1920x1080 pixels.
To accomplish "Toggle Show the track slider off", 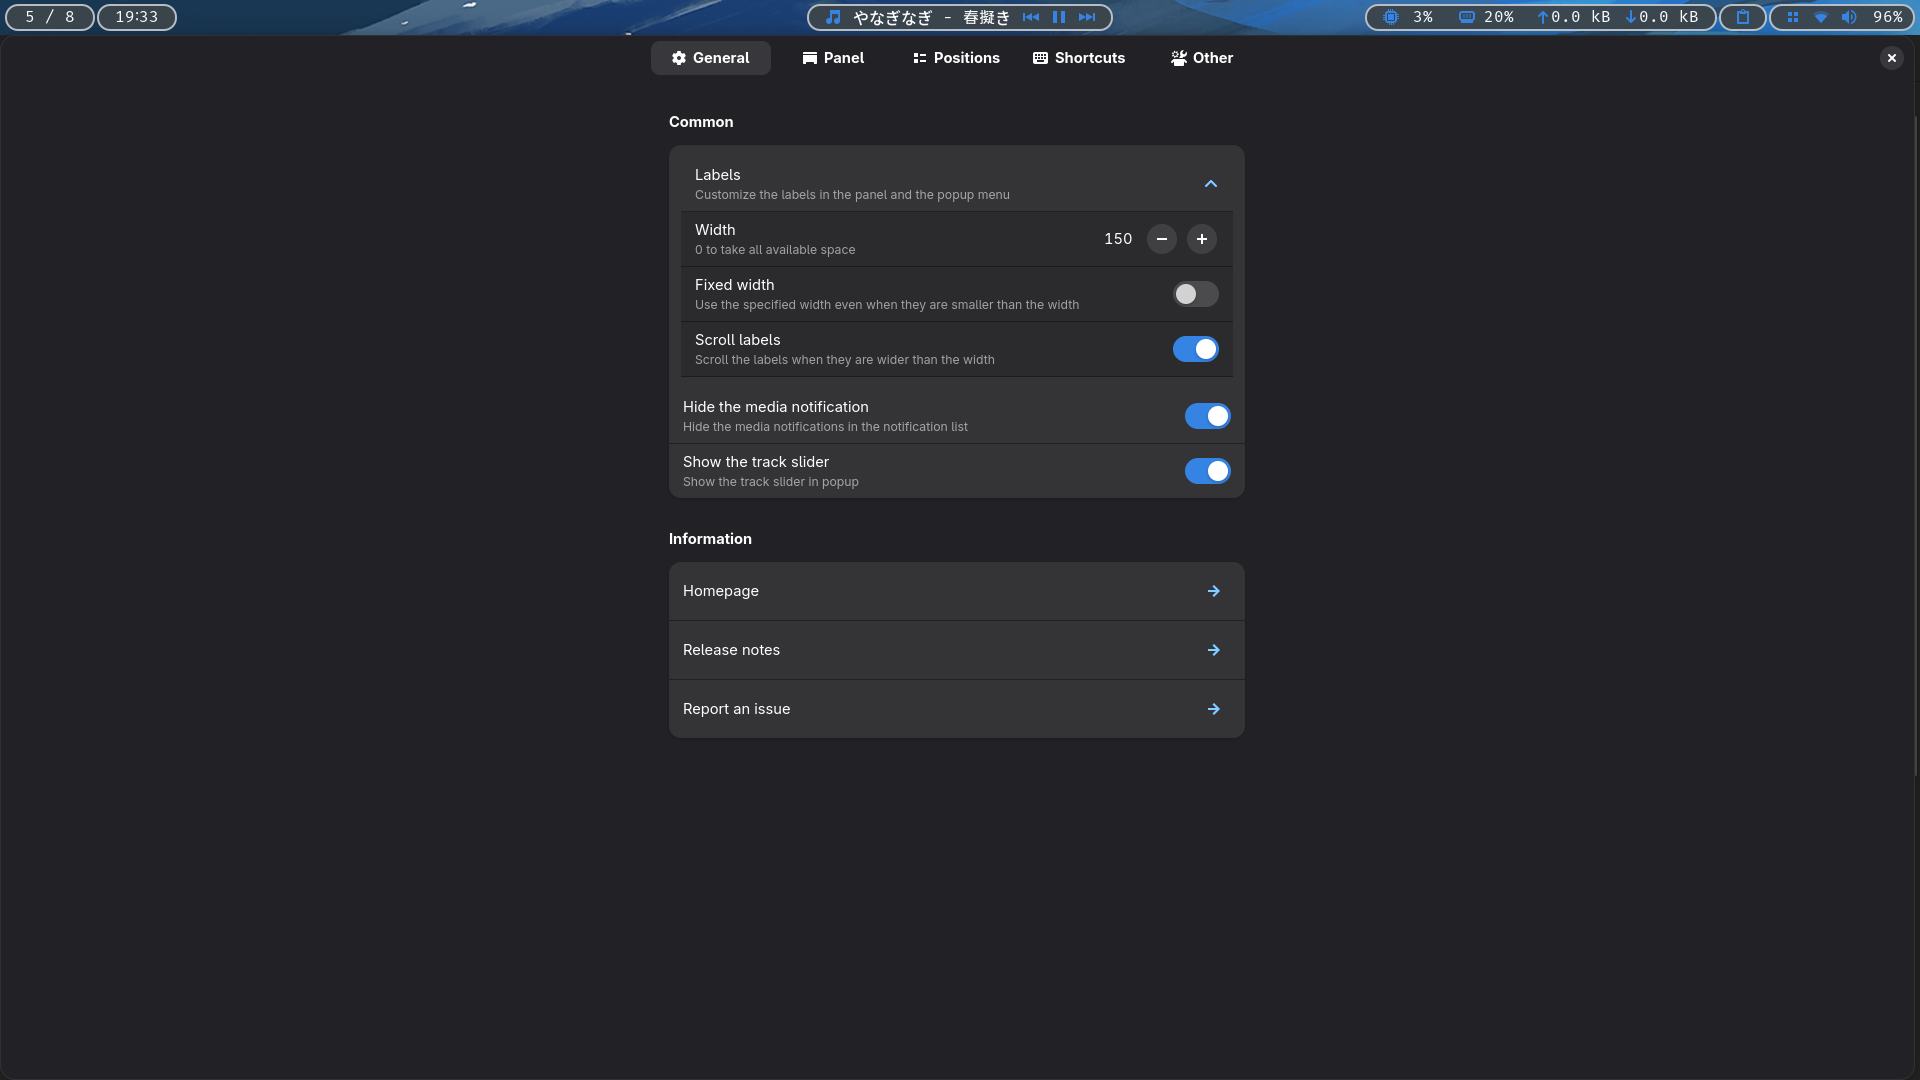I will [1207, 471].
